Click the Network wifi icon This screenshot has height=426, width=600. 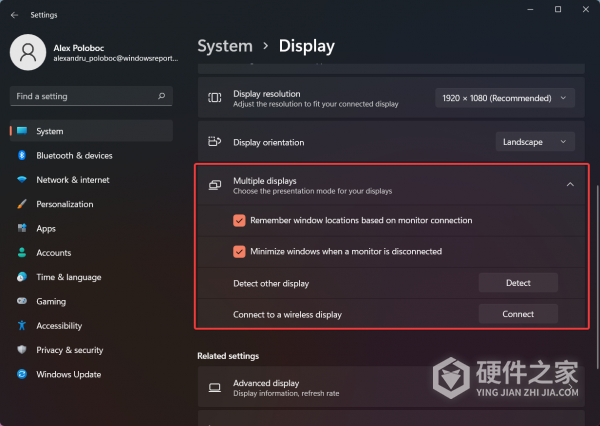tap(22, 180)
